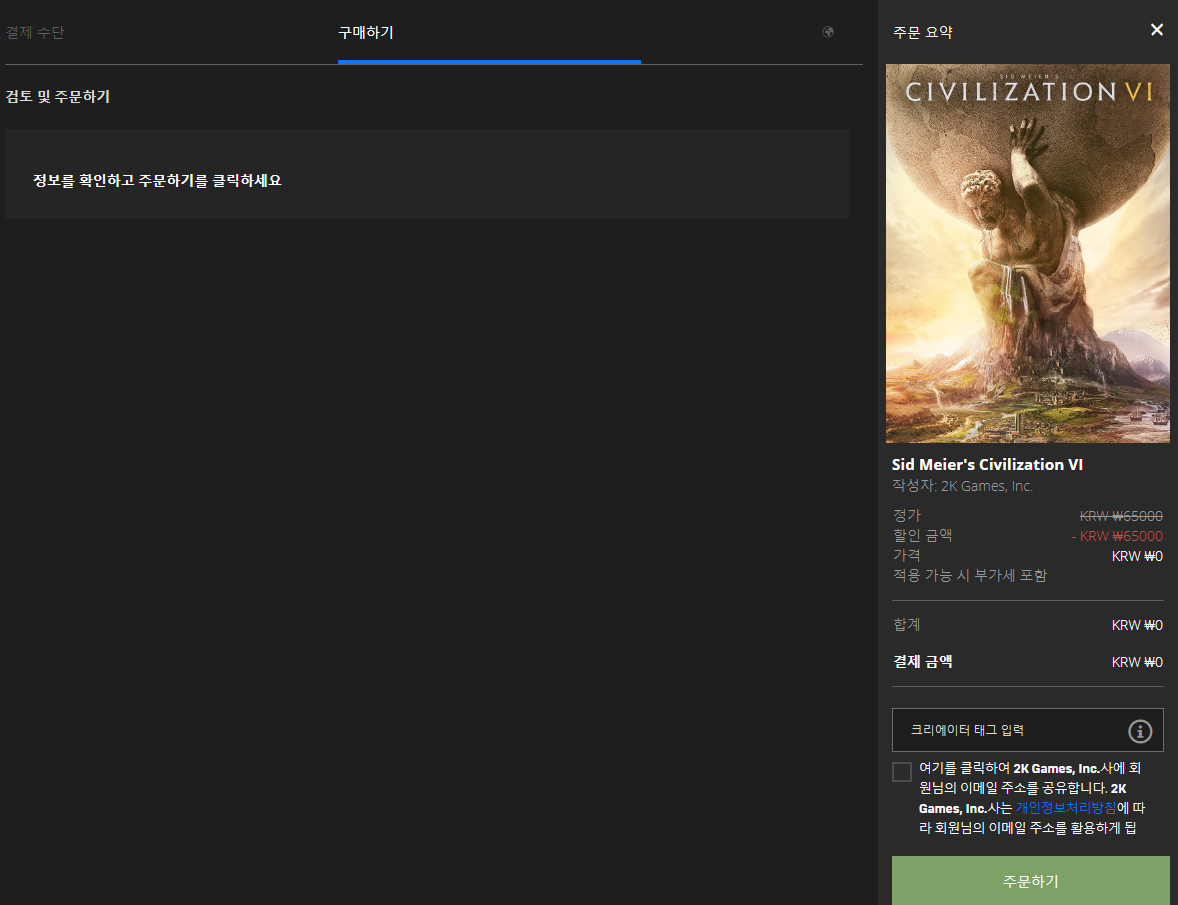Click the Civilization VI cover art
1178x905 pixels.
[1027, 253]
